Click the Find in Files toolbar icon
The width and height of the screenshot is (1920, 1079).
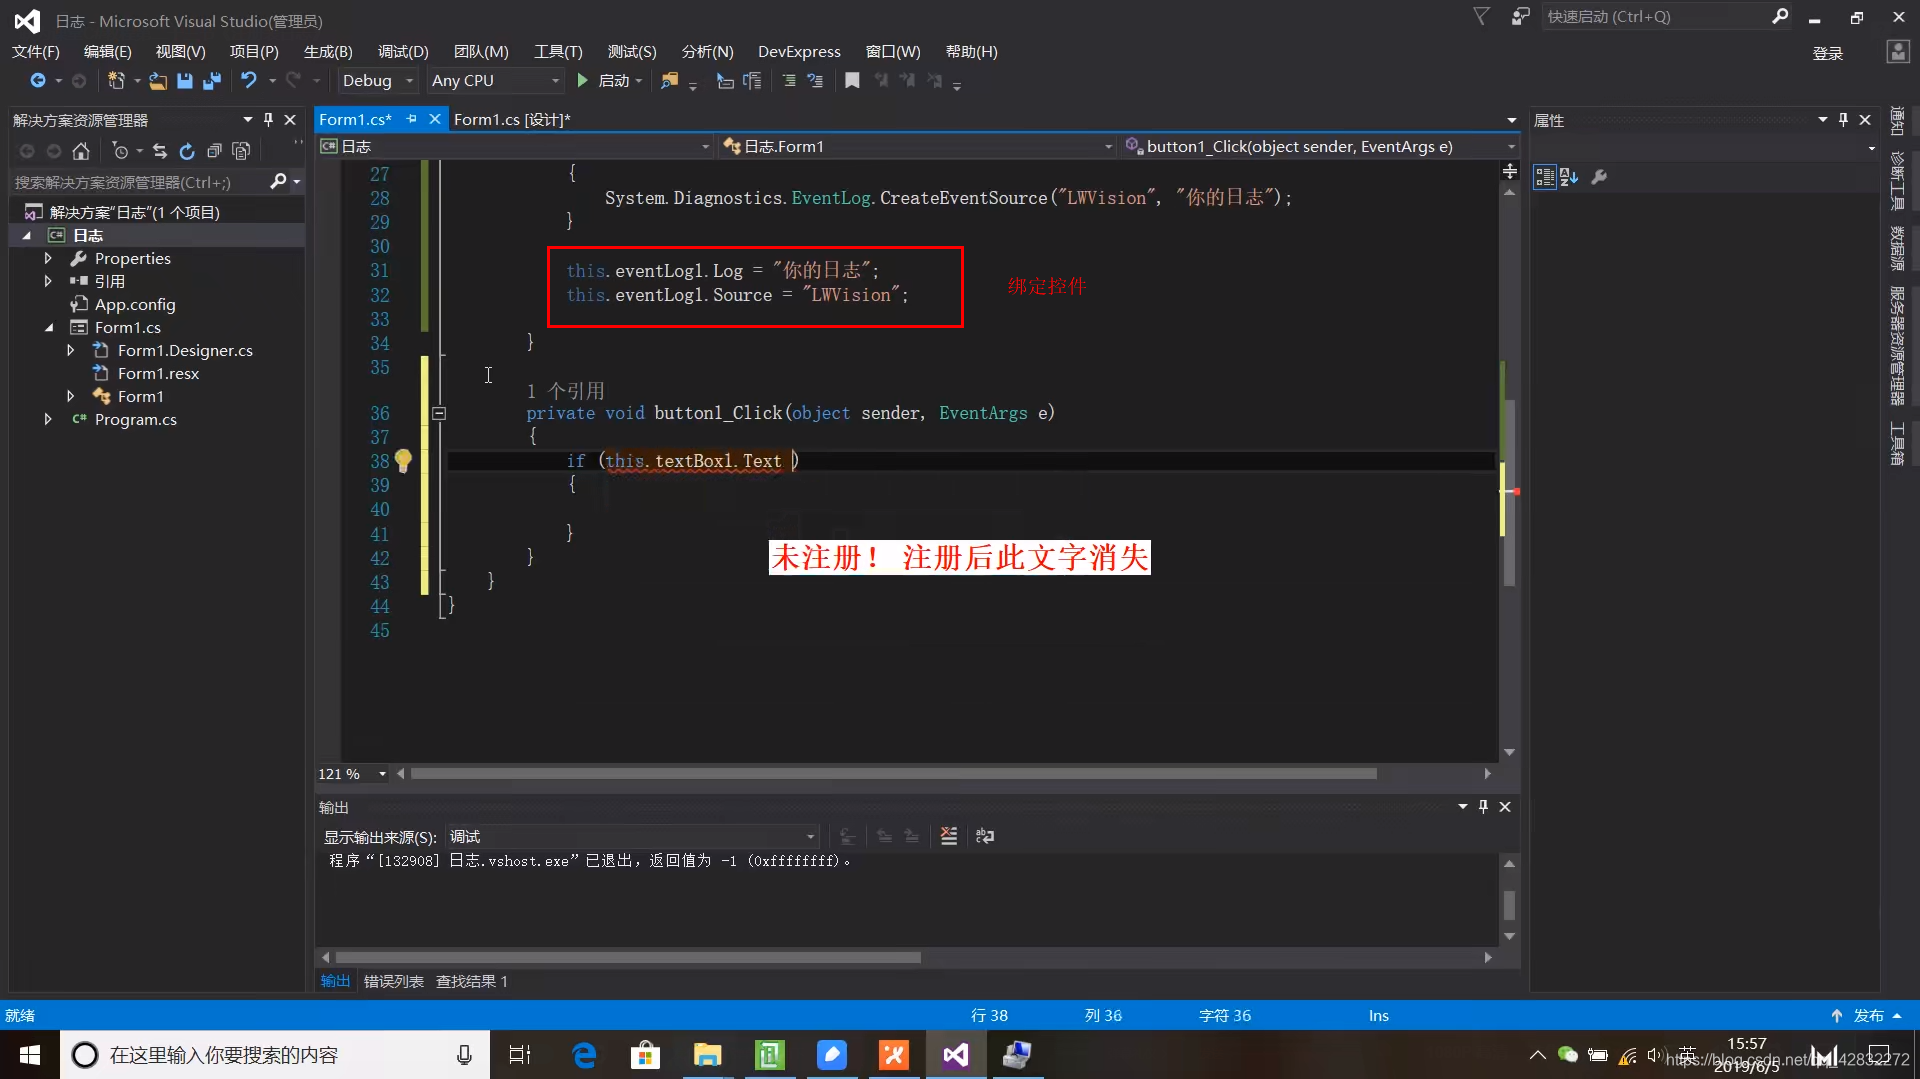pos(669,80)
